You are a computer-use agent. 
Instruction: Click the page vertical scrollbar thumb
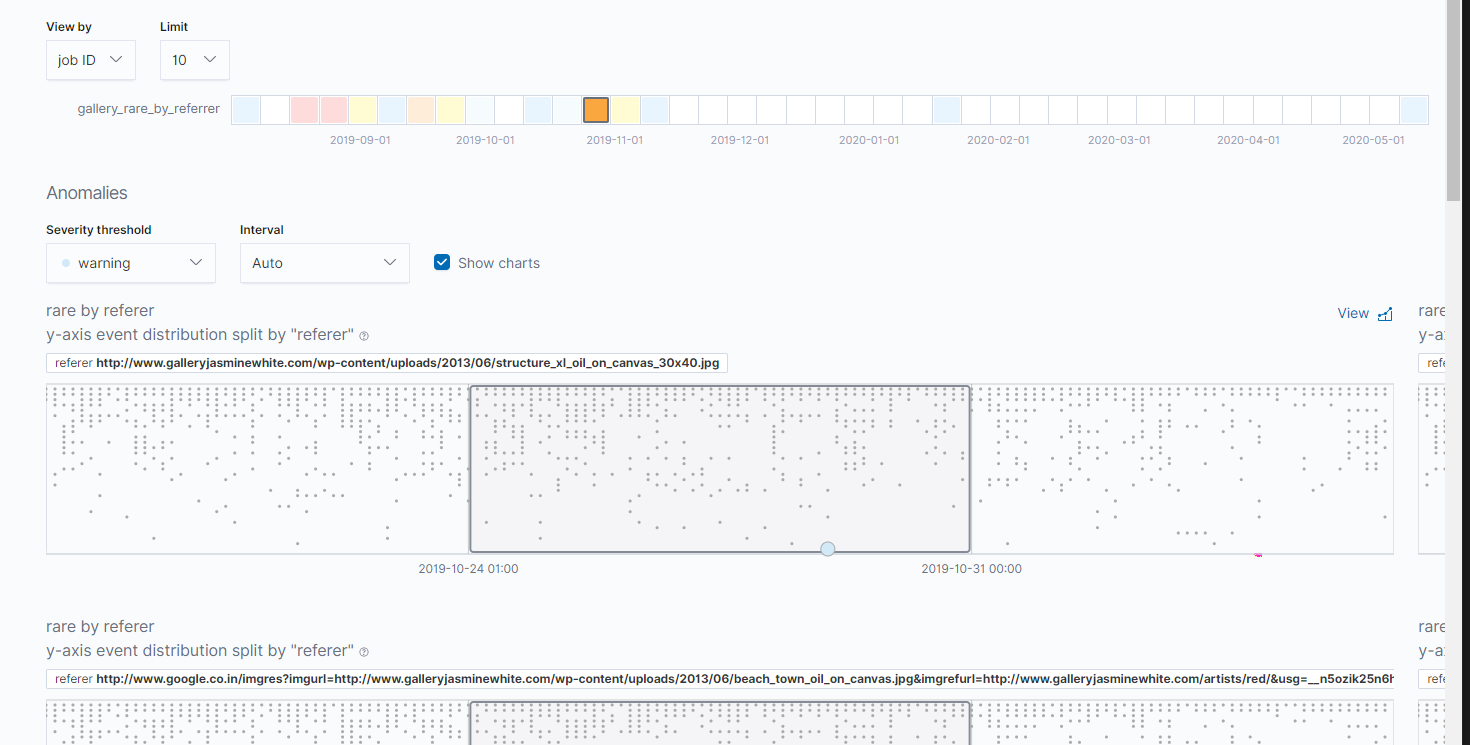point(1455,100)
